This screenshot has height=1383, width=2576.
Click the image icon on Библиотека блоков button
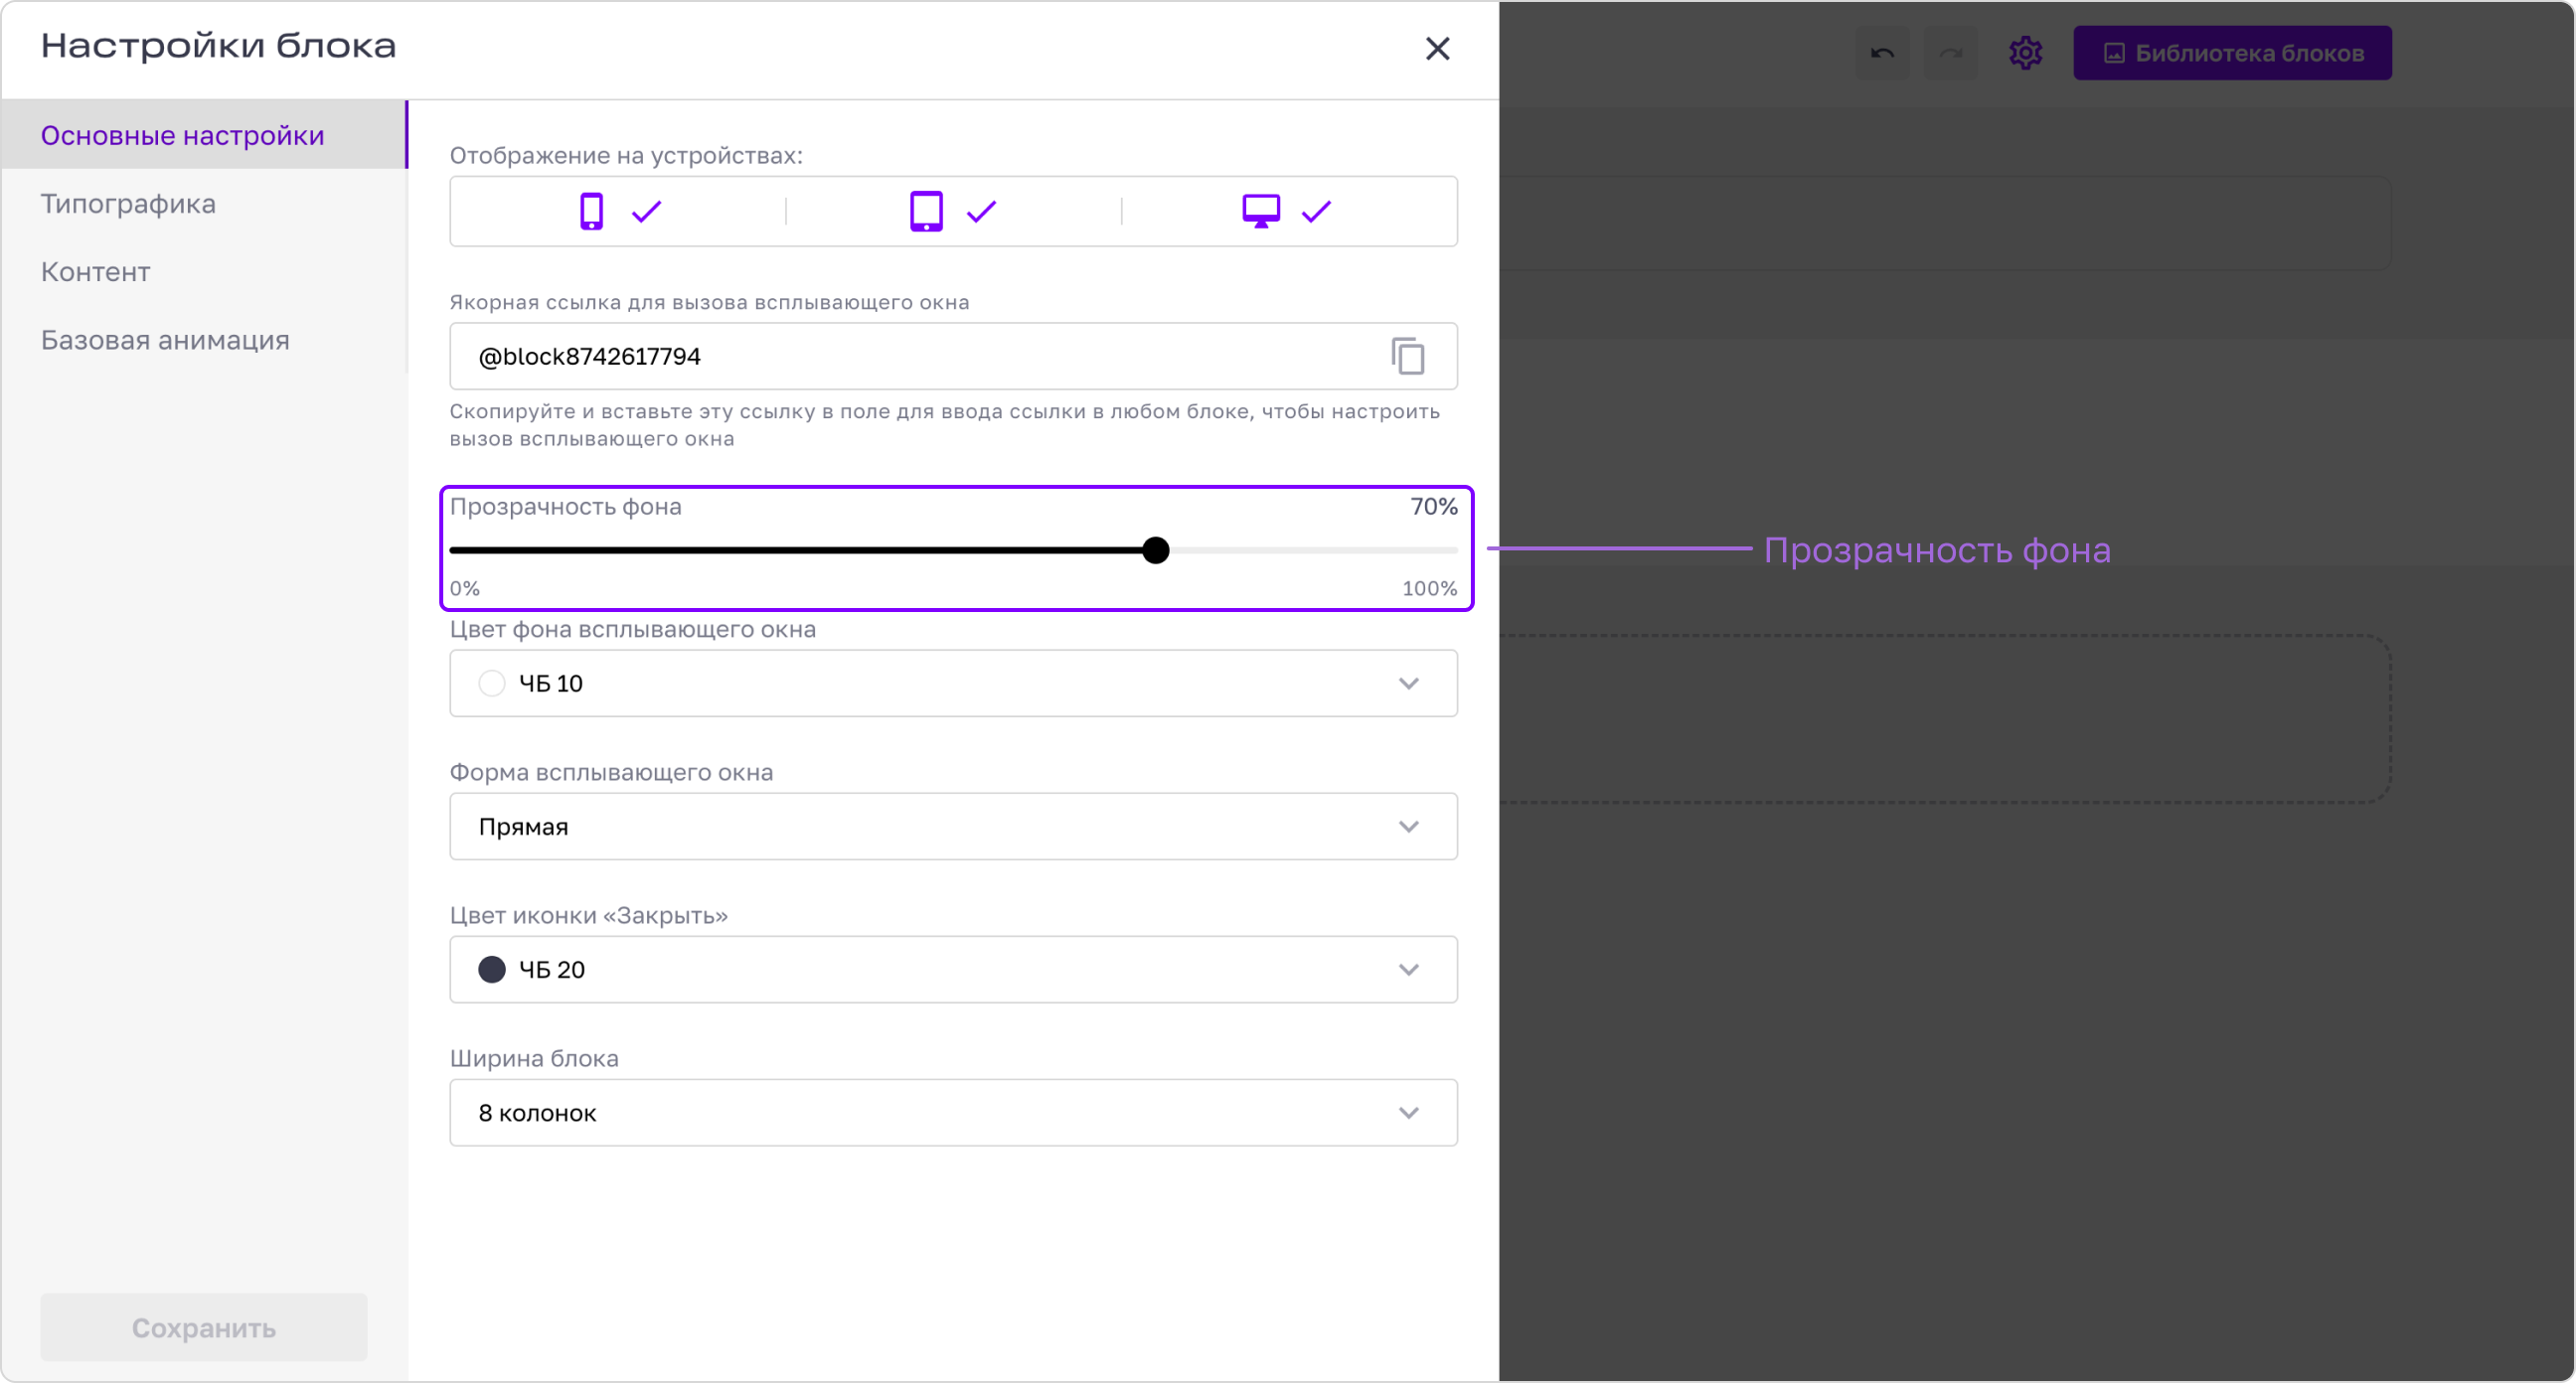click(x=2113, y=53)
